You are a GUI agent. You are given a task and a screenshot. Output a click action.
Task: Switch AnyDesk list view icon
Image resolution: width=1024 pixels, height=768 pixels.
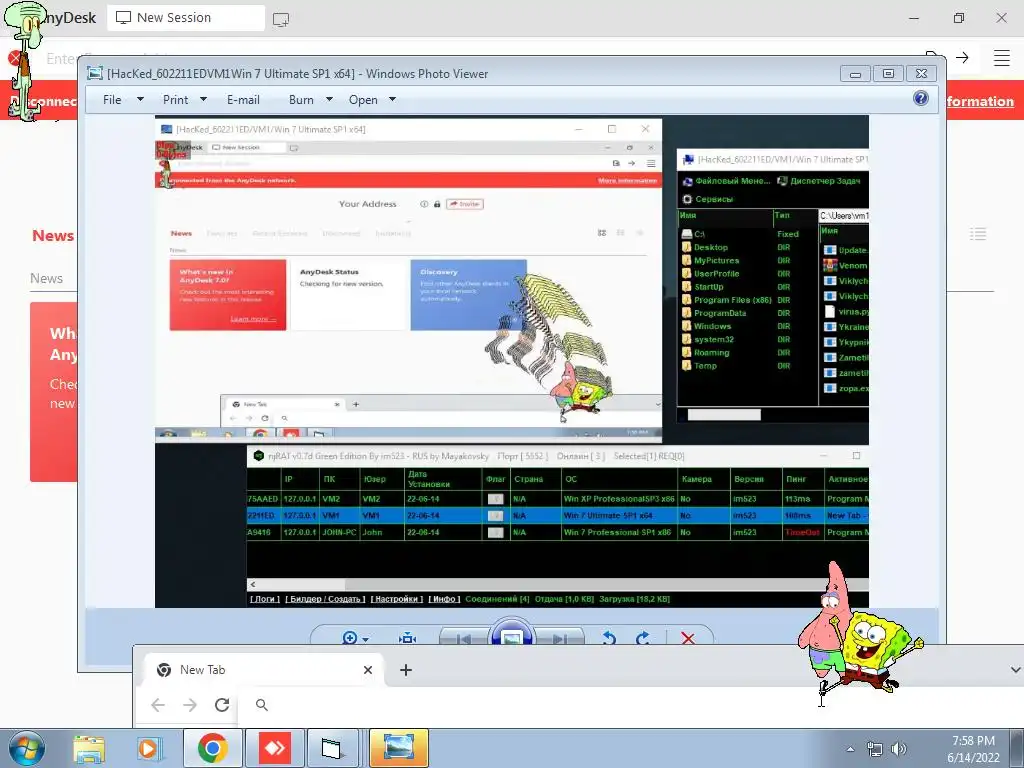pyautogui.click(x=978, y=234)
